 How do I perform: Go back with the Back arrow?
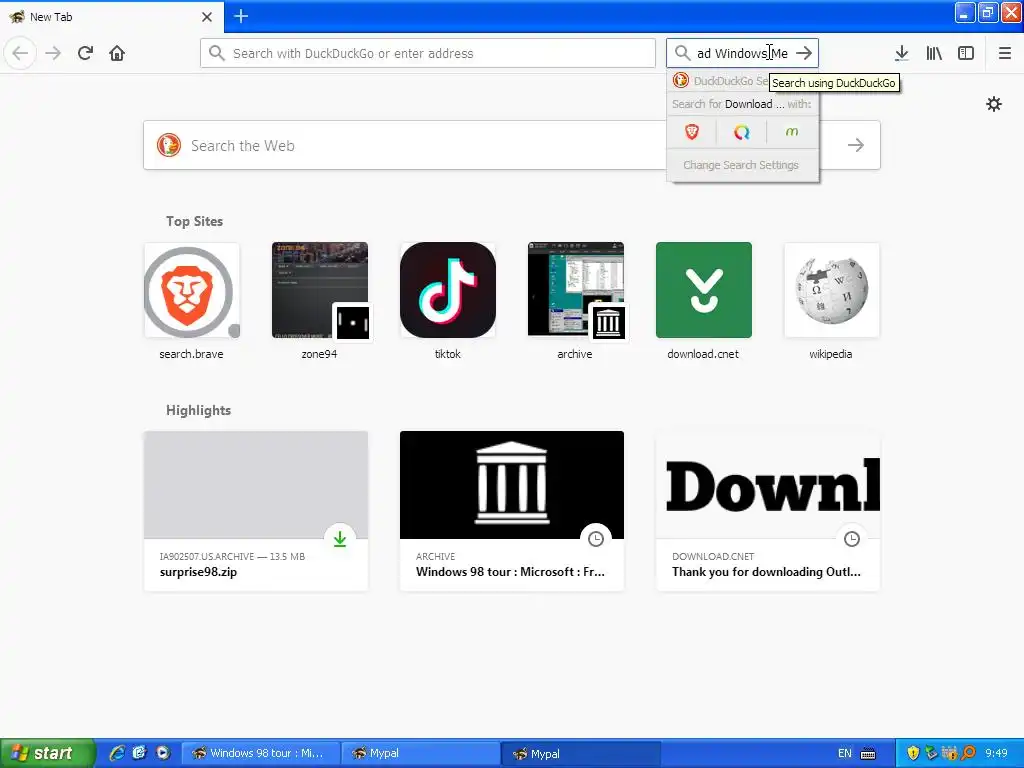20,53
